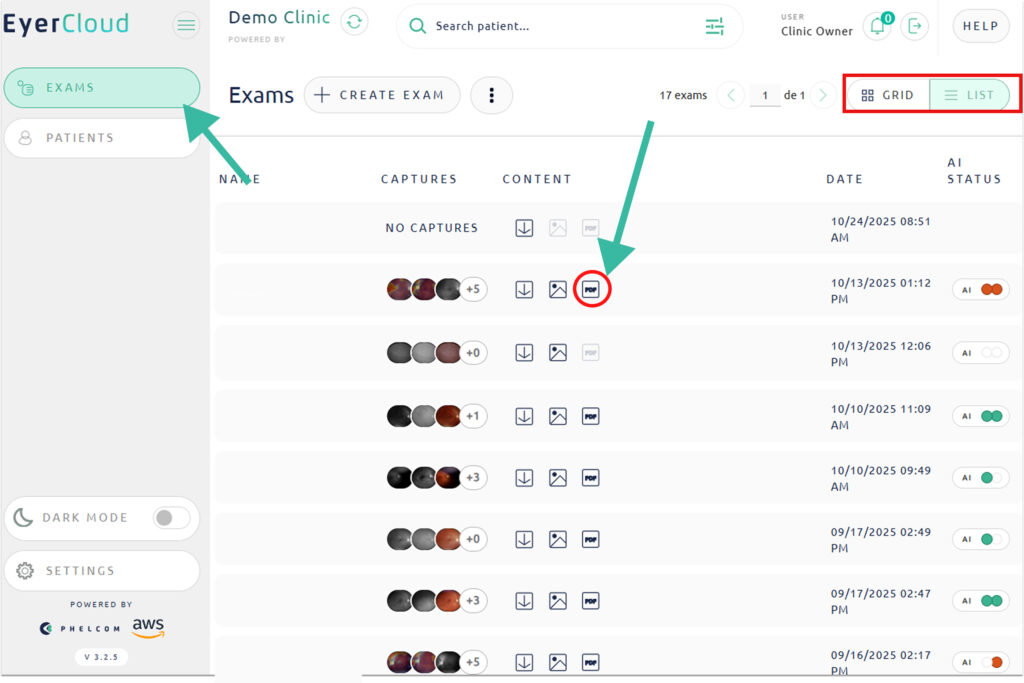This screenshot has height=683, width=1024.
Task: Click the Create Exam button
Action: 382,95
